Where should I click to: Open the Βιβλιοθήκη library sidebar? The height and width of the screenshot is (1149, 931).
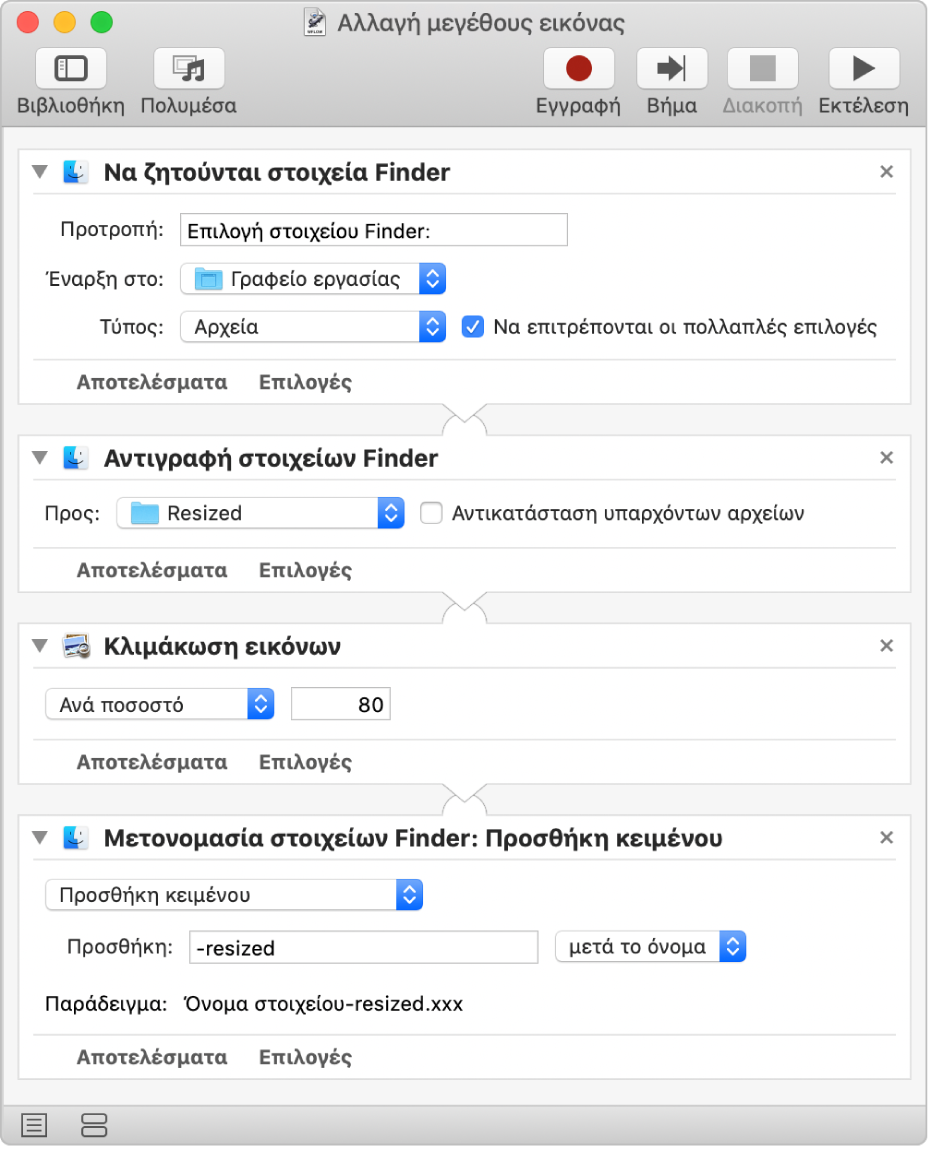pos(70,69)
